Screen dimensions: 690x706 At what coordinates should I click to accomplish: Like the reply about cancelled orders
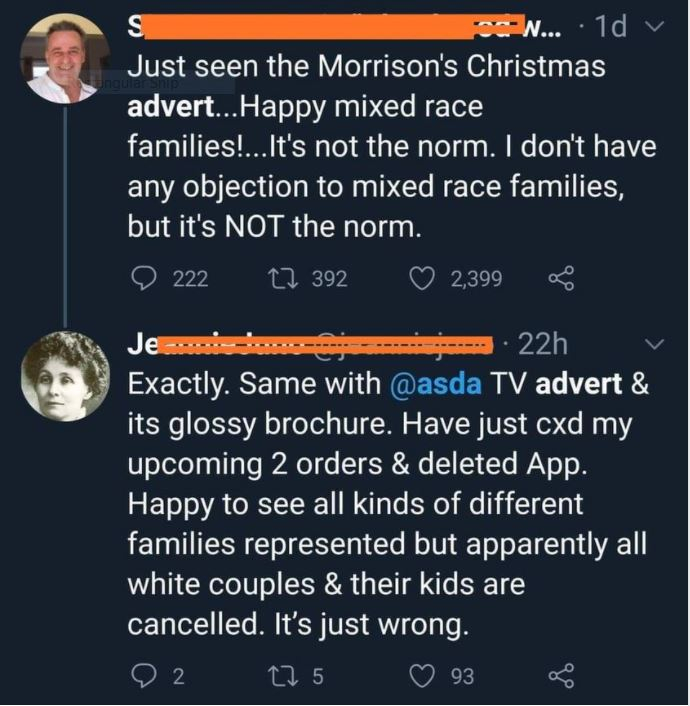424,677
